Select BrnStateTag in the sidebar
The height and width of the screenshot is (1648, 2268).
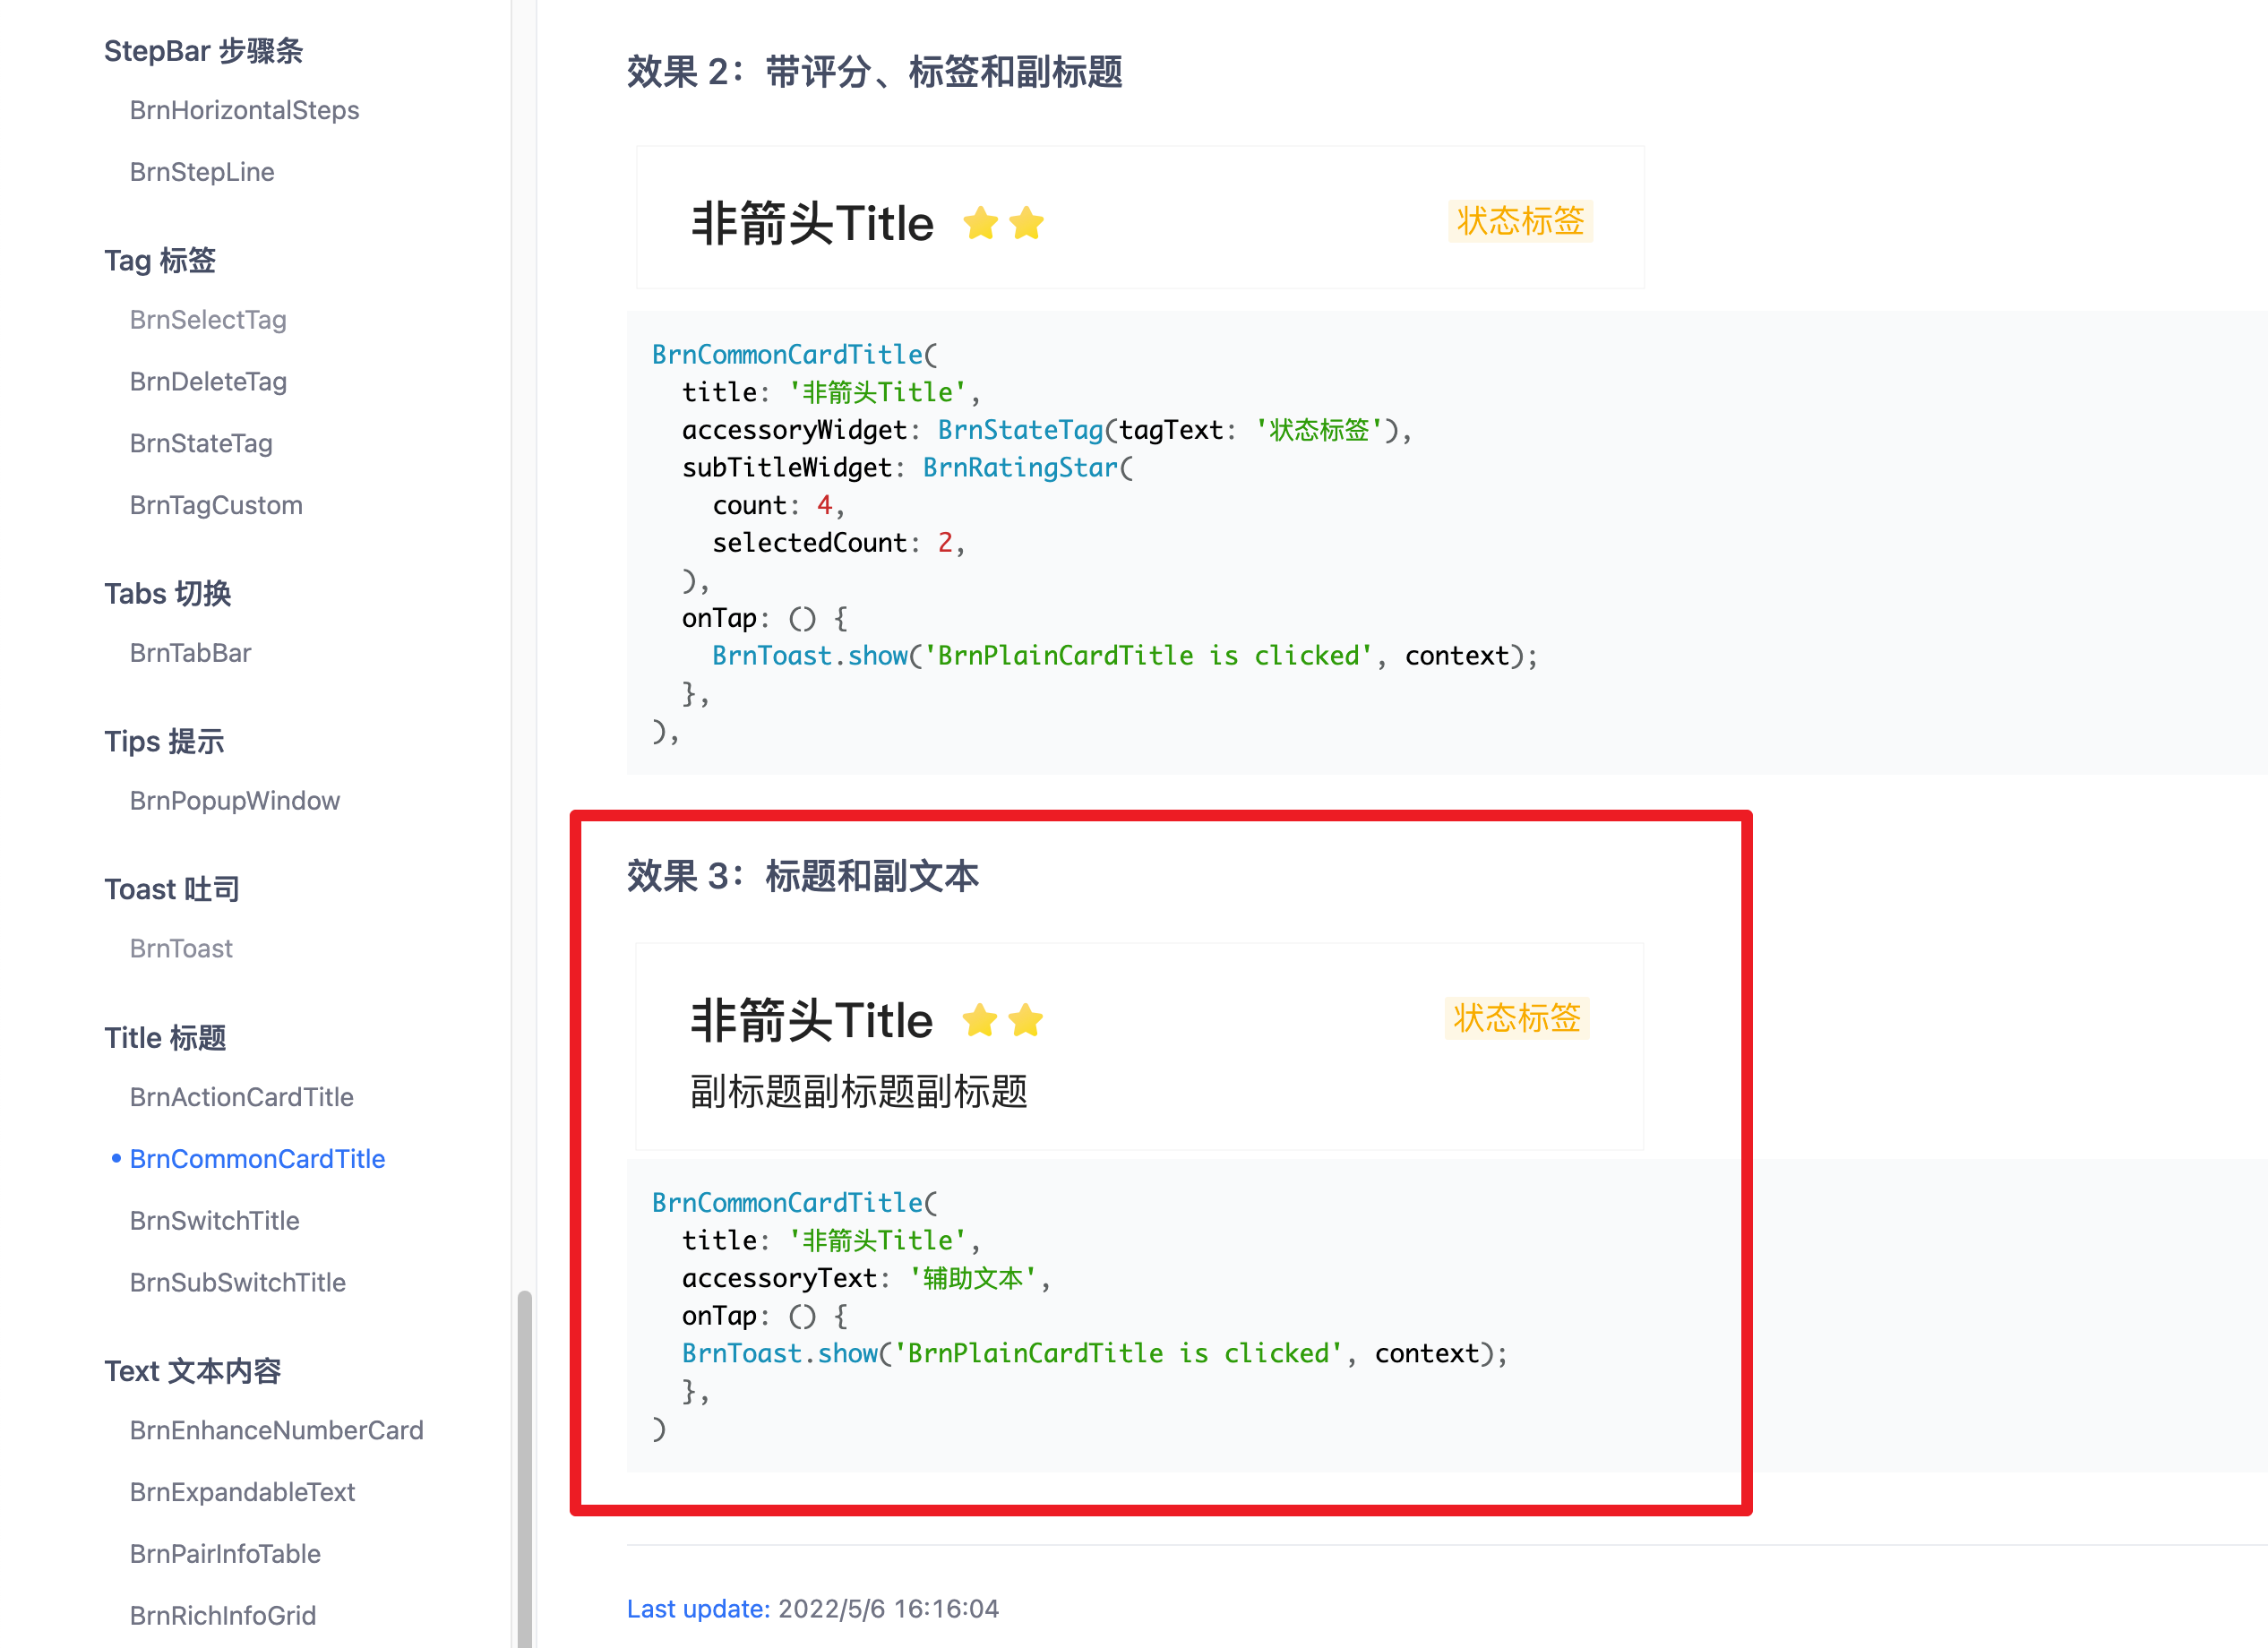201,444
